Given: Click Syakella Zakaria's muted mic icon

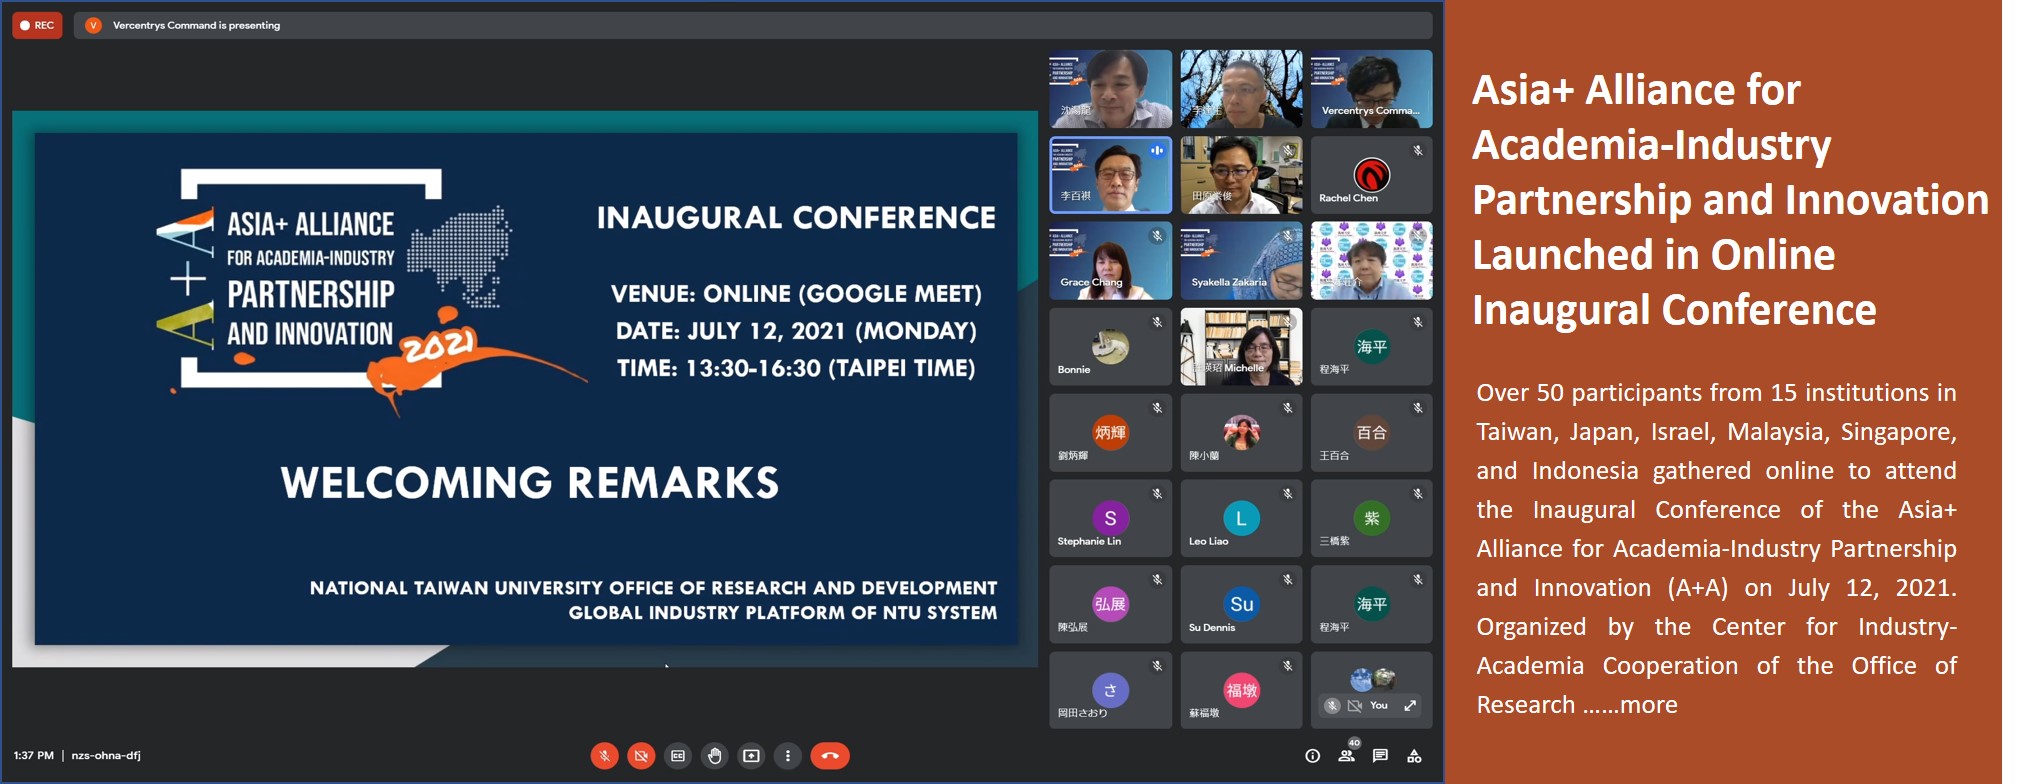Looking at the screenshot, I should click(1288, 236).
